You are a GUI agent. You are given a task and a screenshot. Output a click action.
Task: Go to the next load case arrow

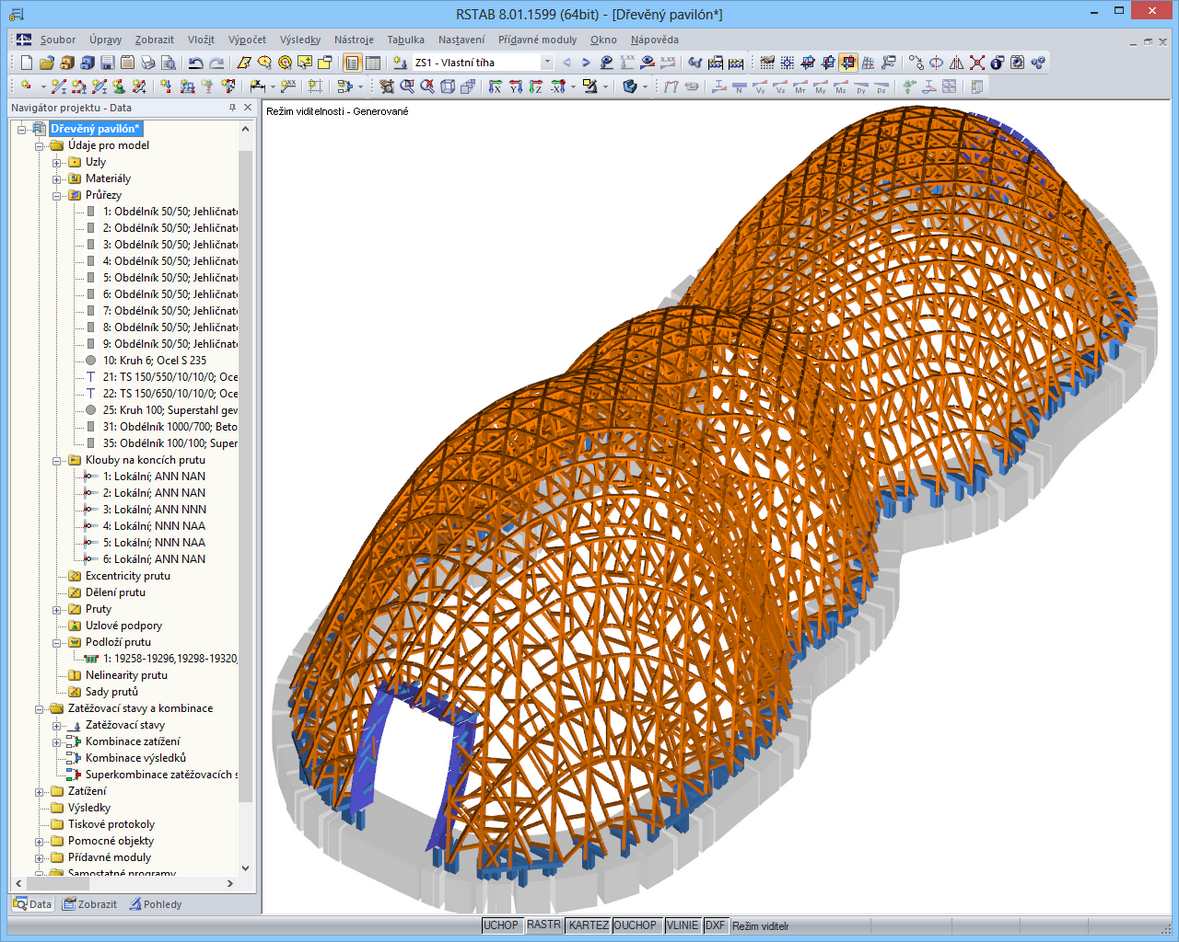[586, 62]
